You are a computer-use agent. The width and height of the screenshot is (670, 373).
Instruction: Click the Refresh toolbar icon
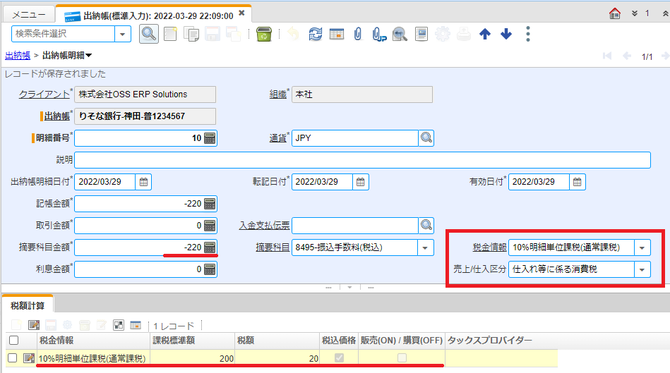315,34
